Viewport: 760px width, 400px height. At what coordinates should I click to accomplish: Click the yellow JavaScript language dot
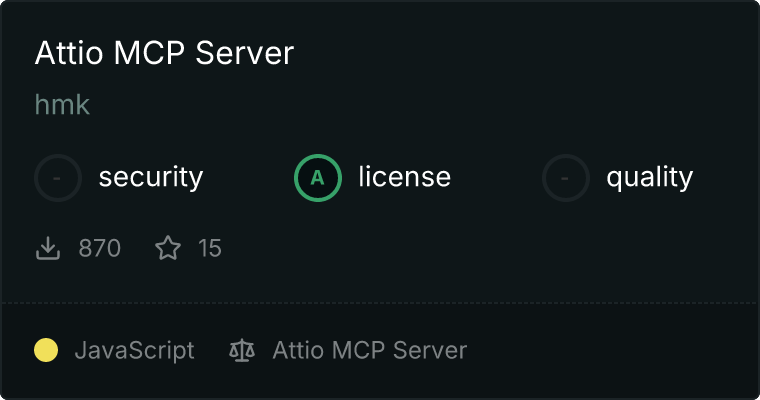[x=46, y=350]
